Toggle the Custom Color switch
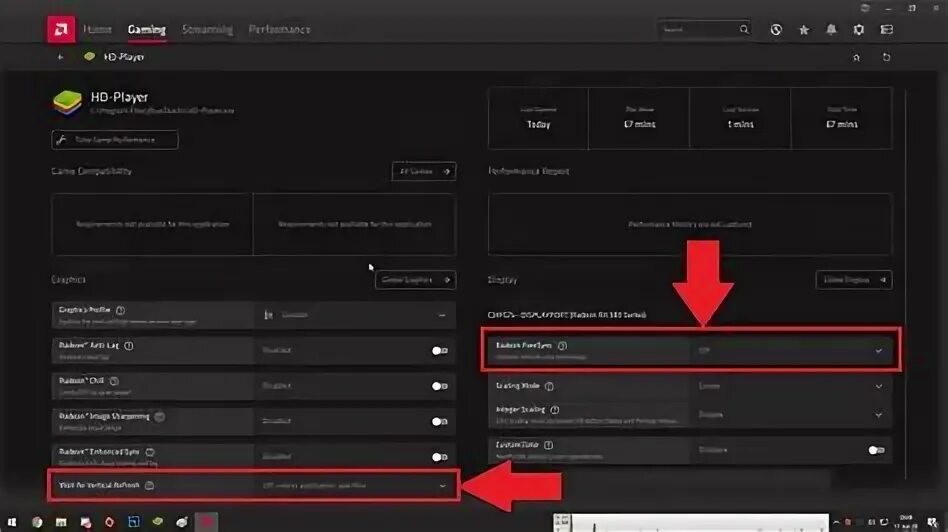This screenshot has width=948, height=532. pos(876,450)
